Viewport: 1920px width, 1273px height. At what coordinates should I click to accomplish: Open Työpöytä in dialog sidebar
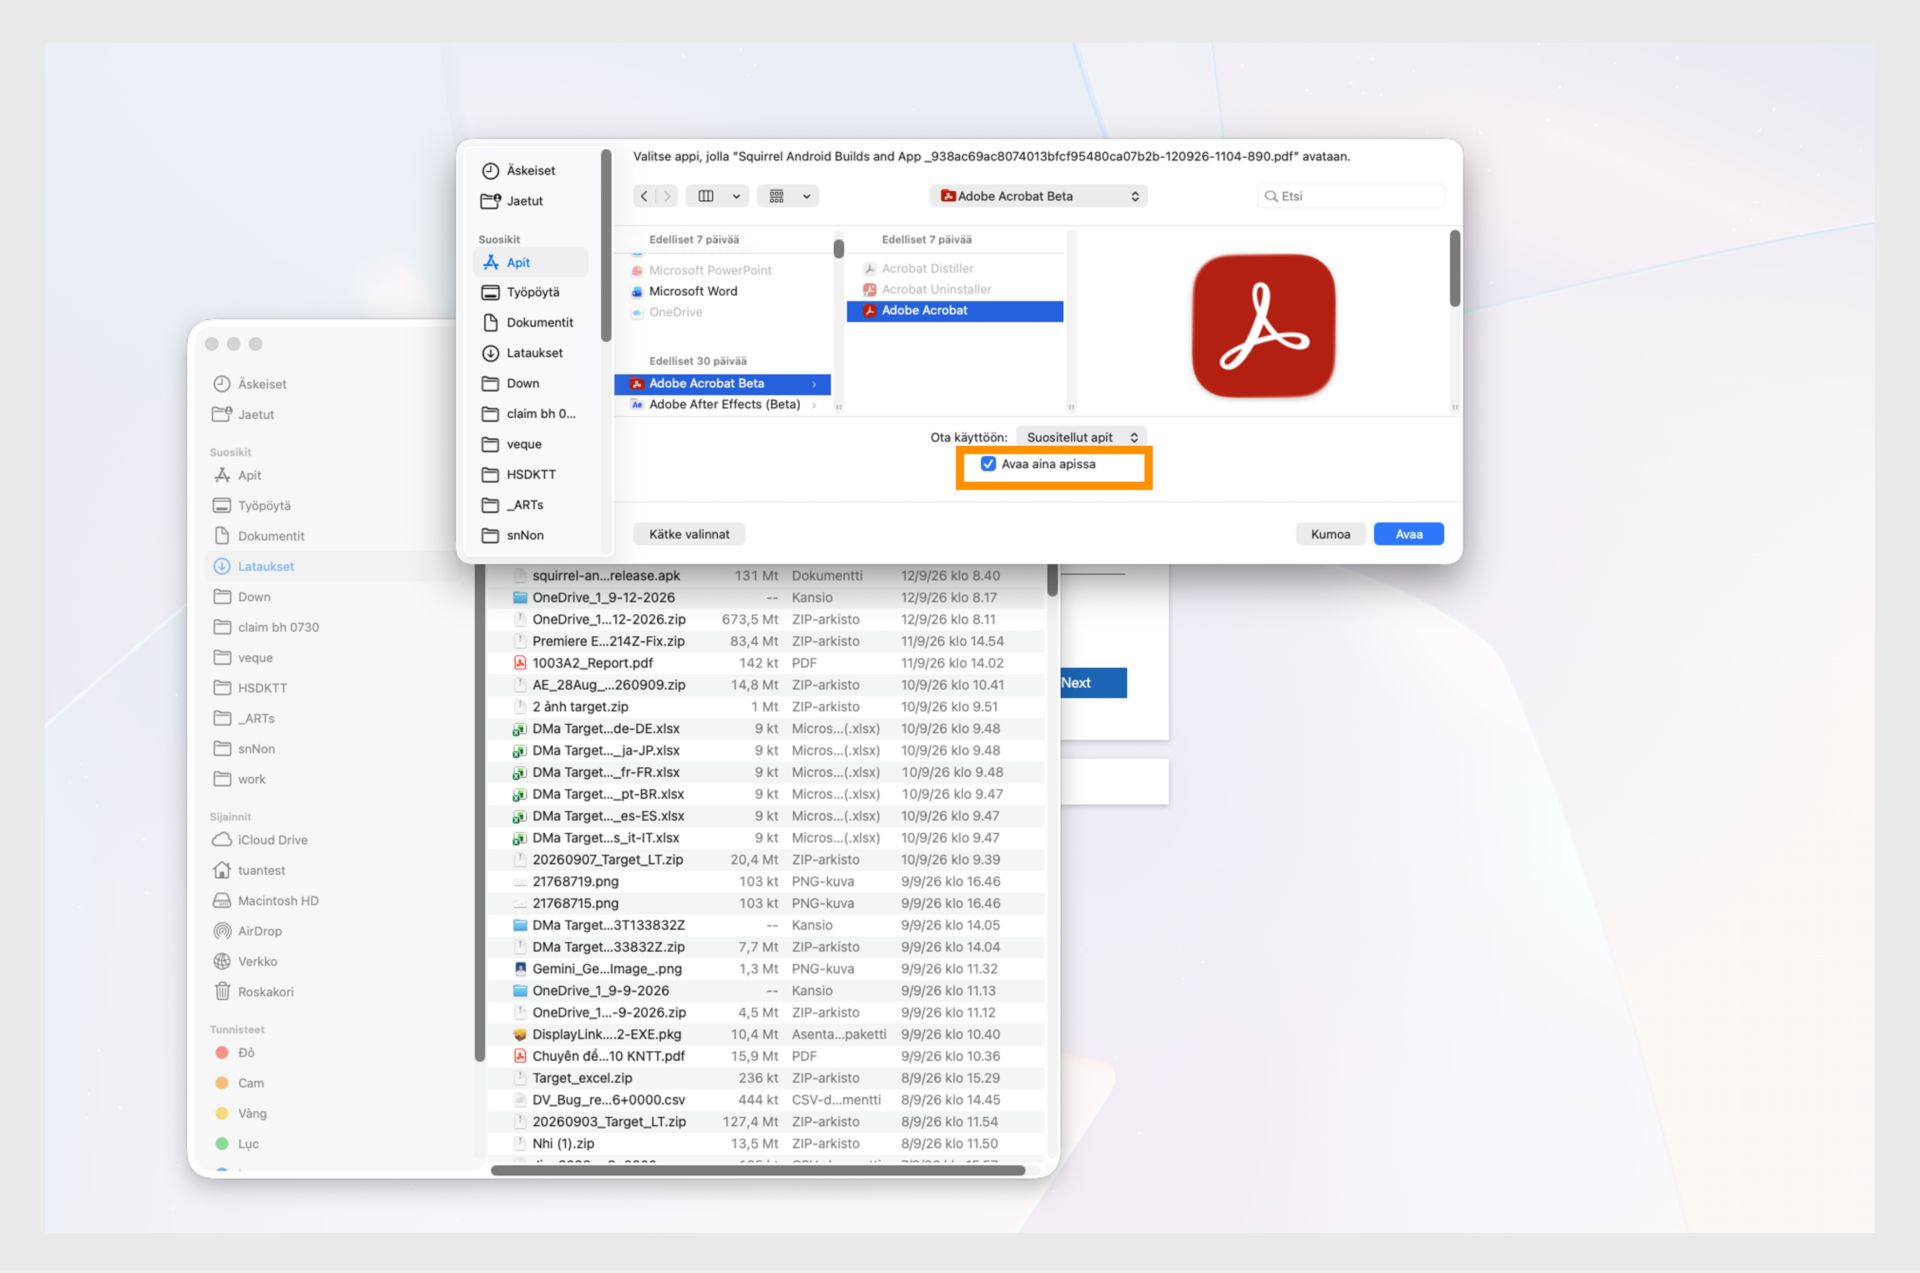pos(530,292)
